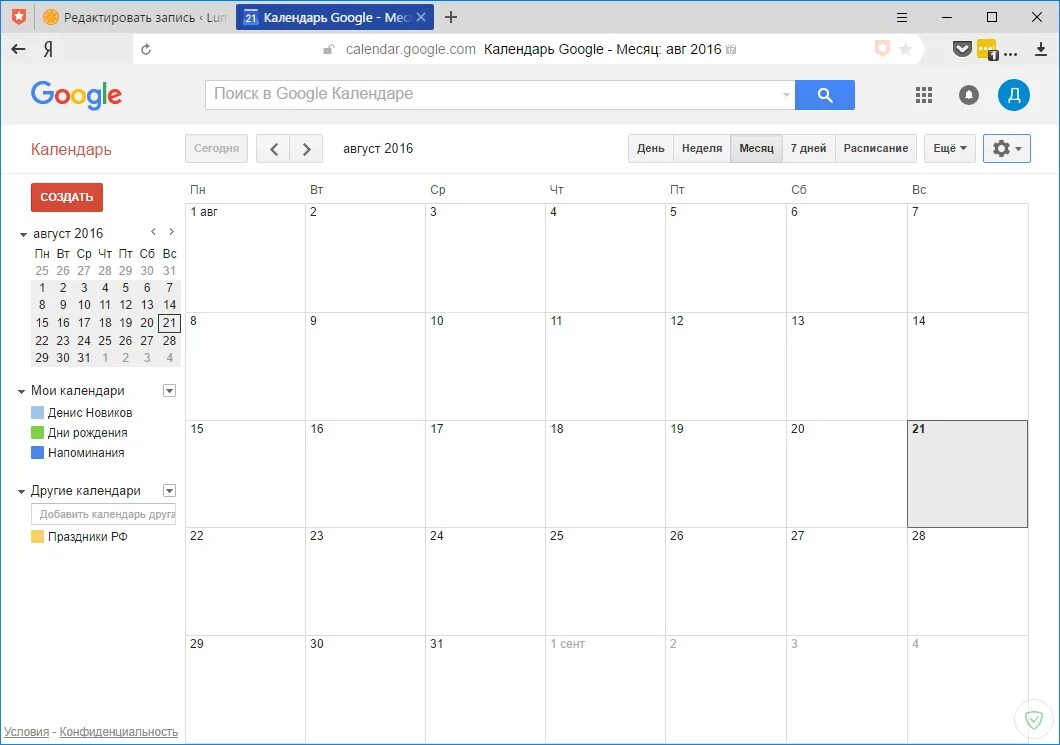Open the Google apps grid
The height and width of the screenshot is (745, 1060).
tap(923, 95)
